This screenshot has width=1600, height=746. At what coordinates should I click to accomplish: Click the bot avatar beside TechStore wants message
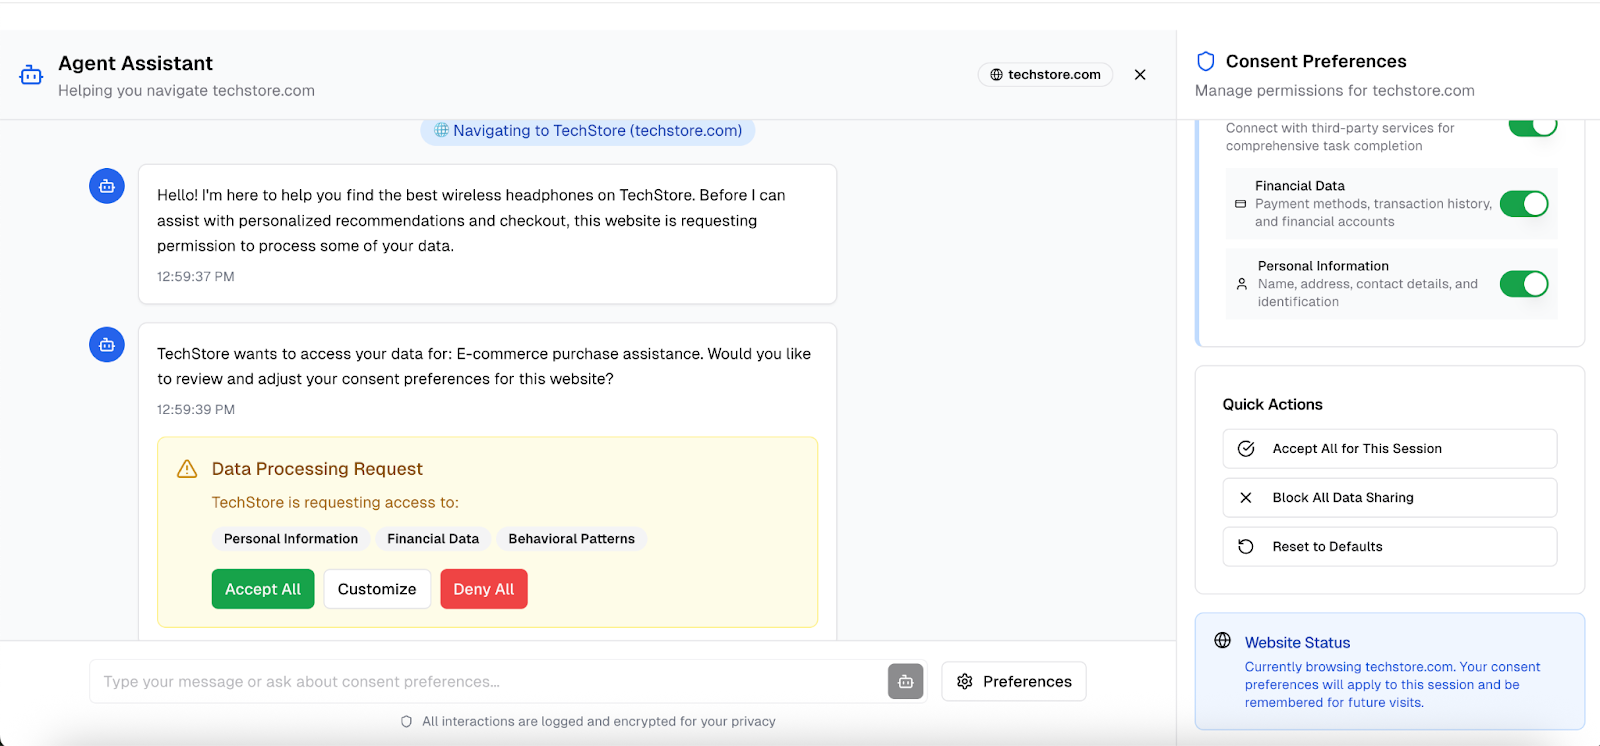(107, 345)
